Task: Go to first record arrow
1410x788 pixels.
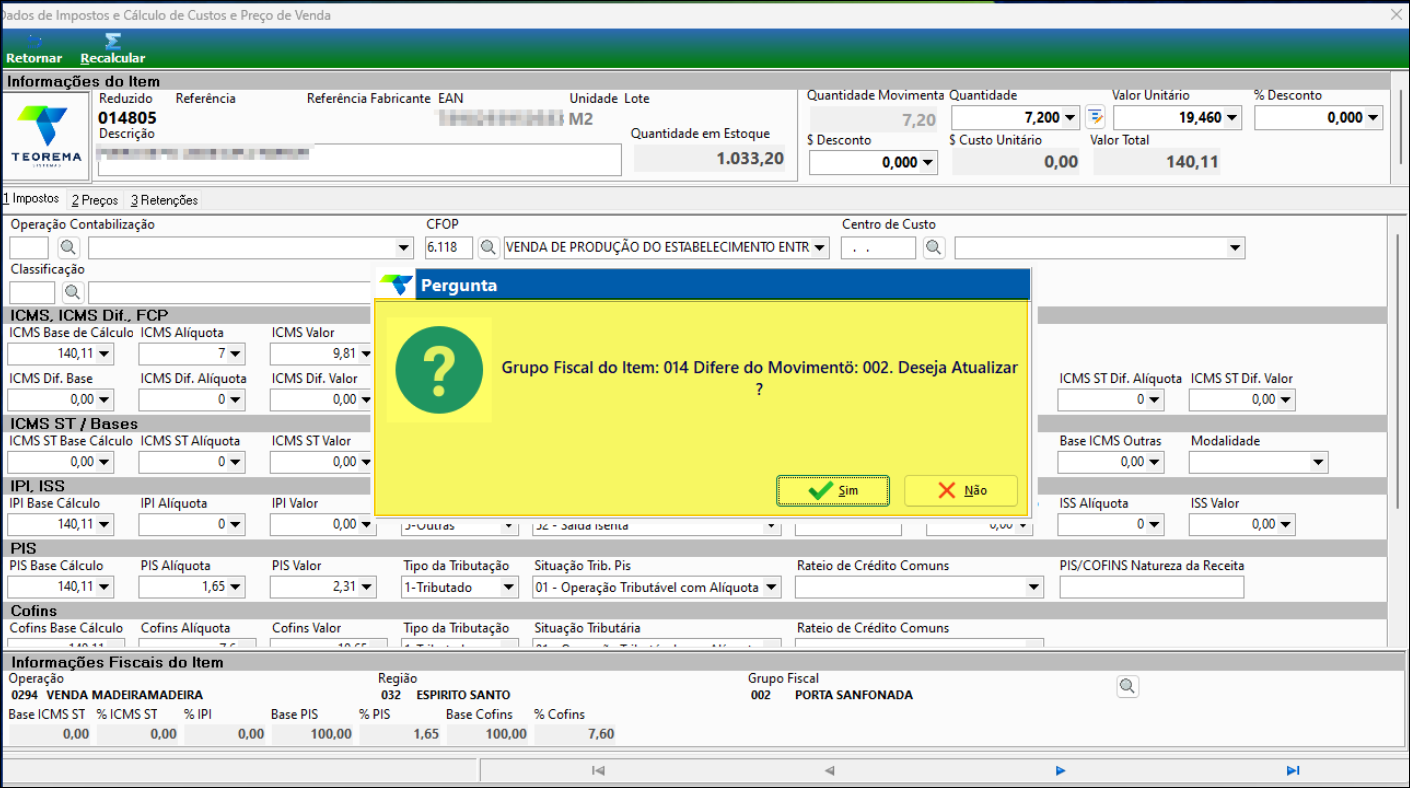Action: click(598, 771)
